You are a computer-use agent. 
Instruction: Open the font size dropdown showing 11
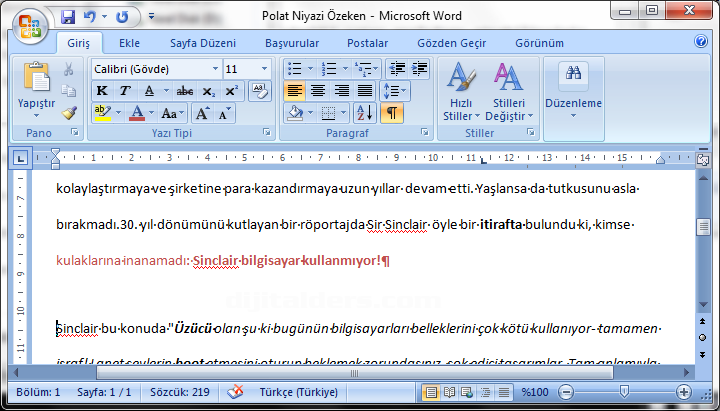point(264,69)
